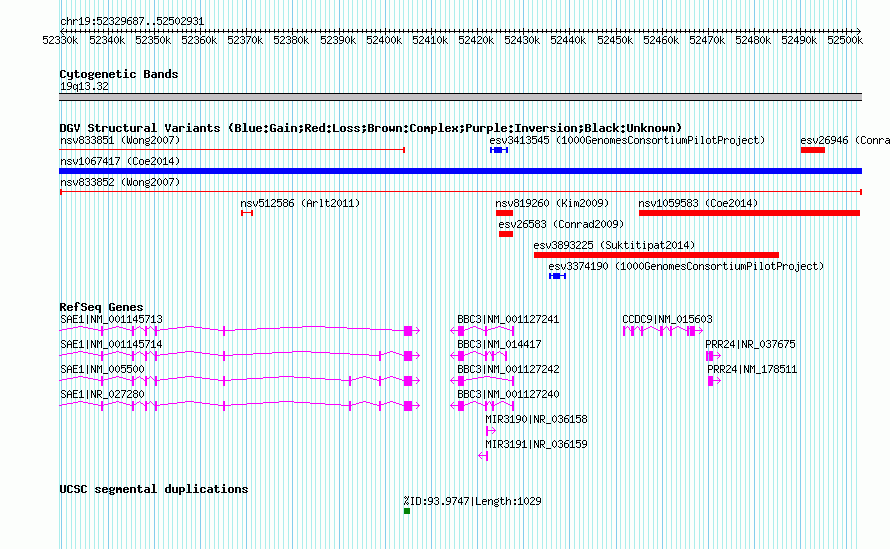Select the 19q13.32 band label
890x549 pixels.
click(x=84, y=86)
